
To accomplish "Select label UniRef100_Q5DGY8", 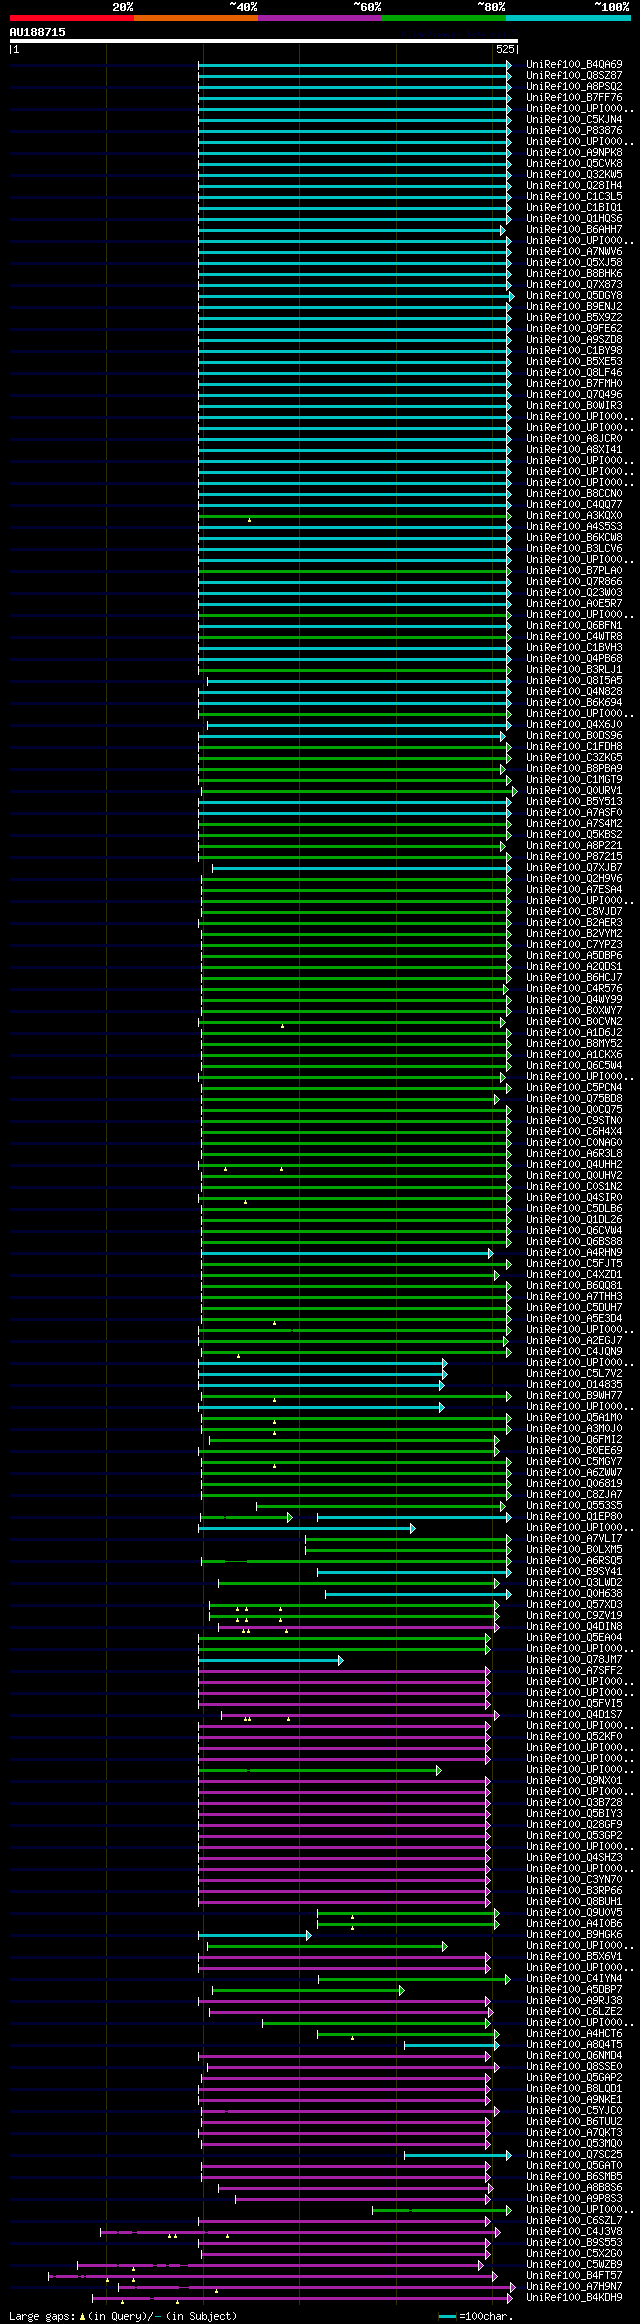I will pos(574,296).
